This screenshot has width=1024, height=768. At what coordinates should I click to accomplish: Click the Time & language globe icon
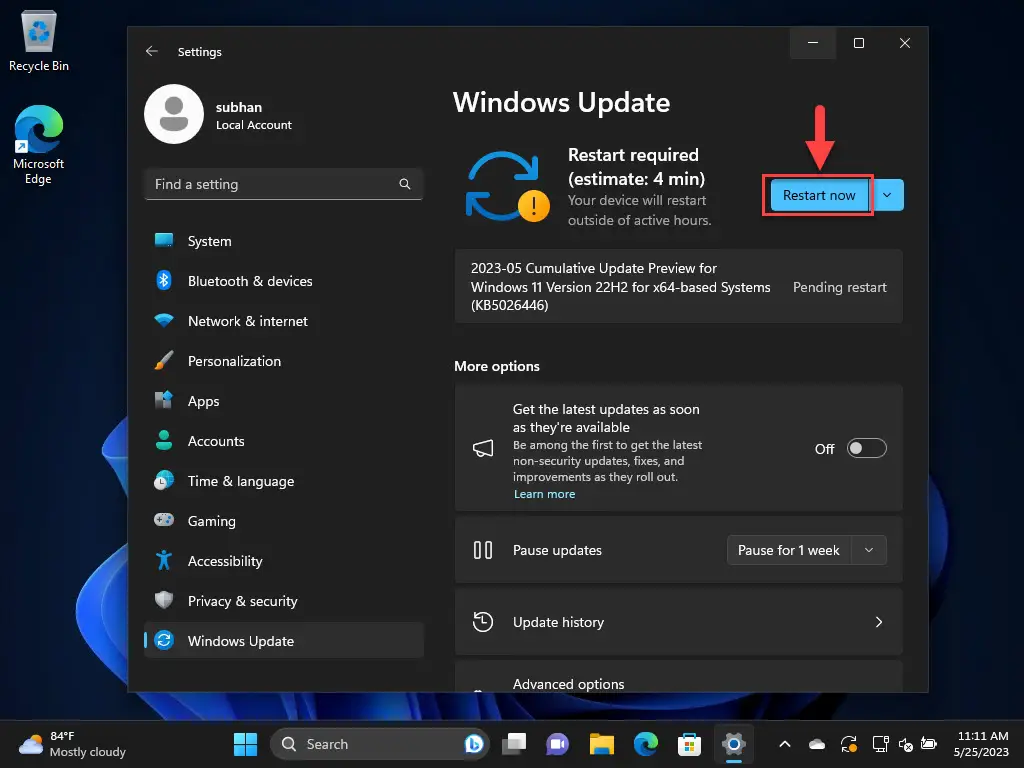tap(164, 481)
